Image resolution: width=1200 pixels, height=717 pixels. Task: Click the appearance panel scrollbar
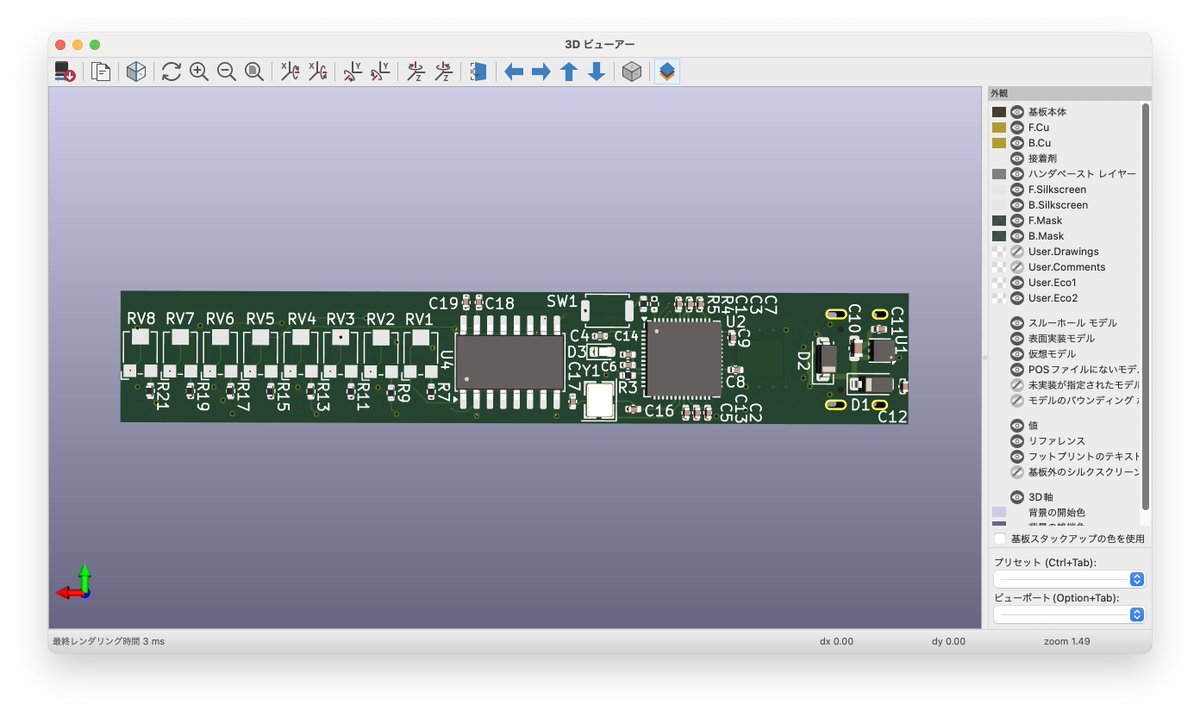click(1146, 305)
